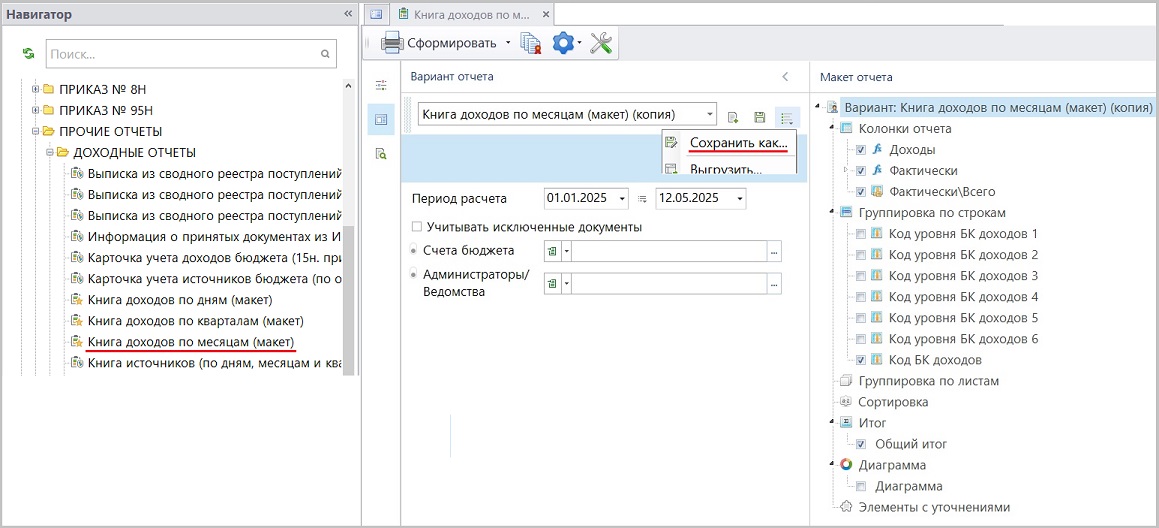This screenshot has height=528, width=1159.
Task: Collapse the Навигатор panel with double chevron
Action: (348, 14)
